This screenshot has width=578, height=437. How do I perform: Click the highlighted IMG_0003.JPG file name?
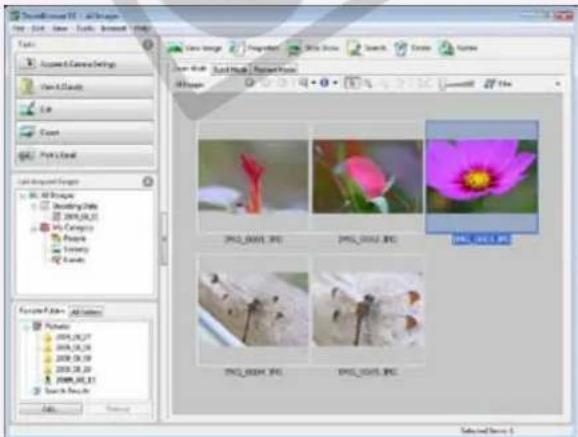click(x=481, y=240)
